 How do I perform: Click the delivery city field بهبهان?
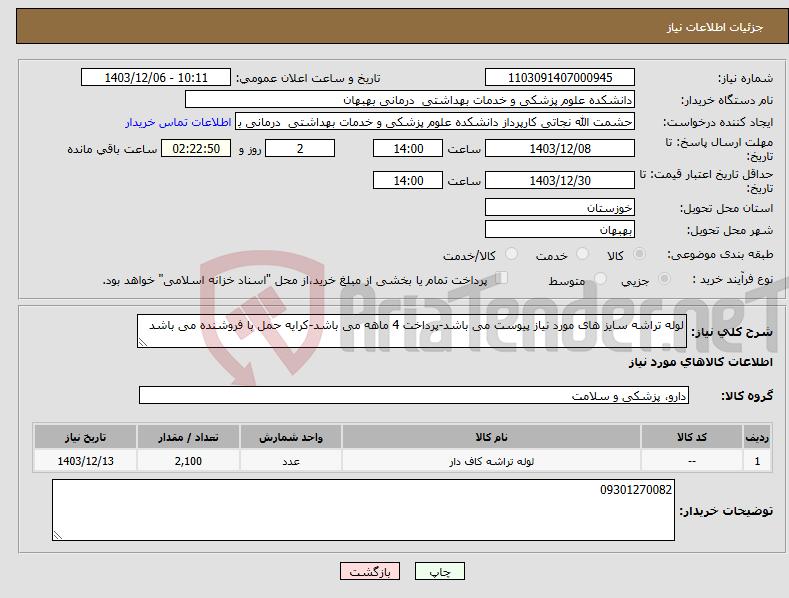pos(560,230)
